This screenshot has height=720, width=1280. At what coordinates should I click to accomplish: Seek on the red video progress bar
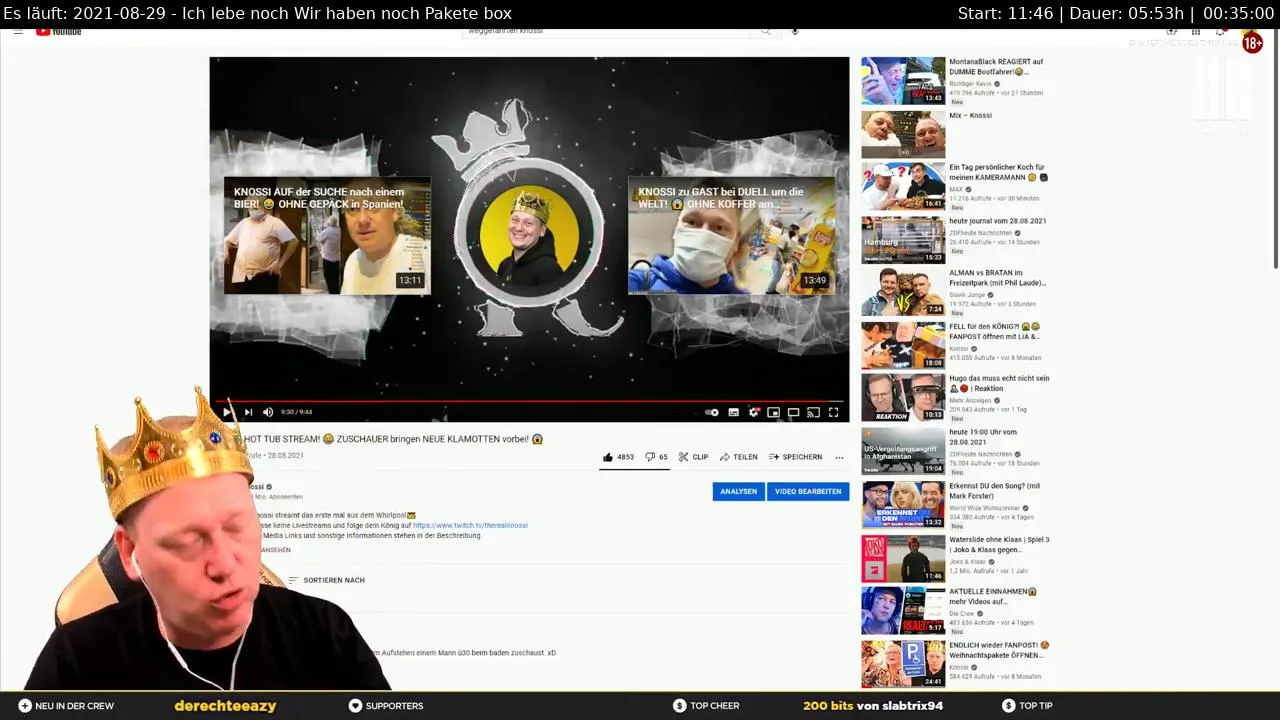(529, 401)
